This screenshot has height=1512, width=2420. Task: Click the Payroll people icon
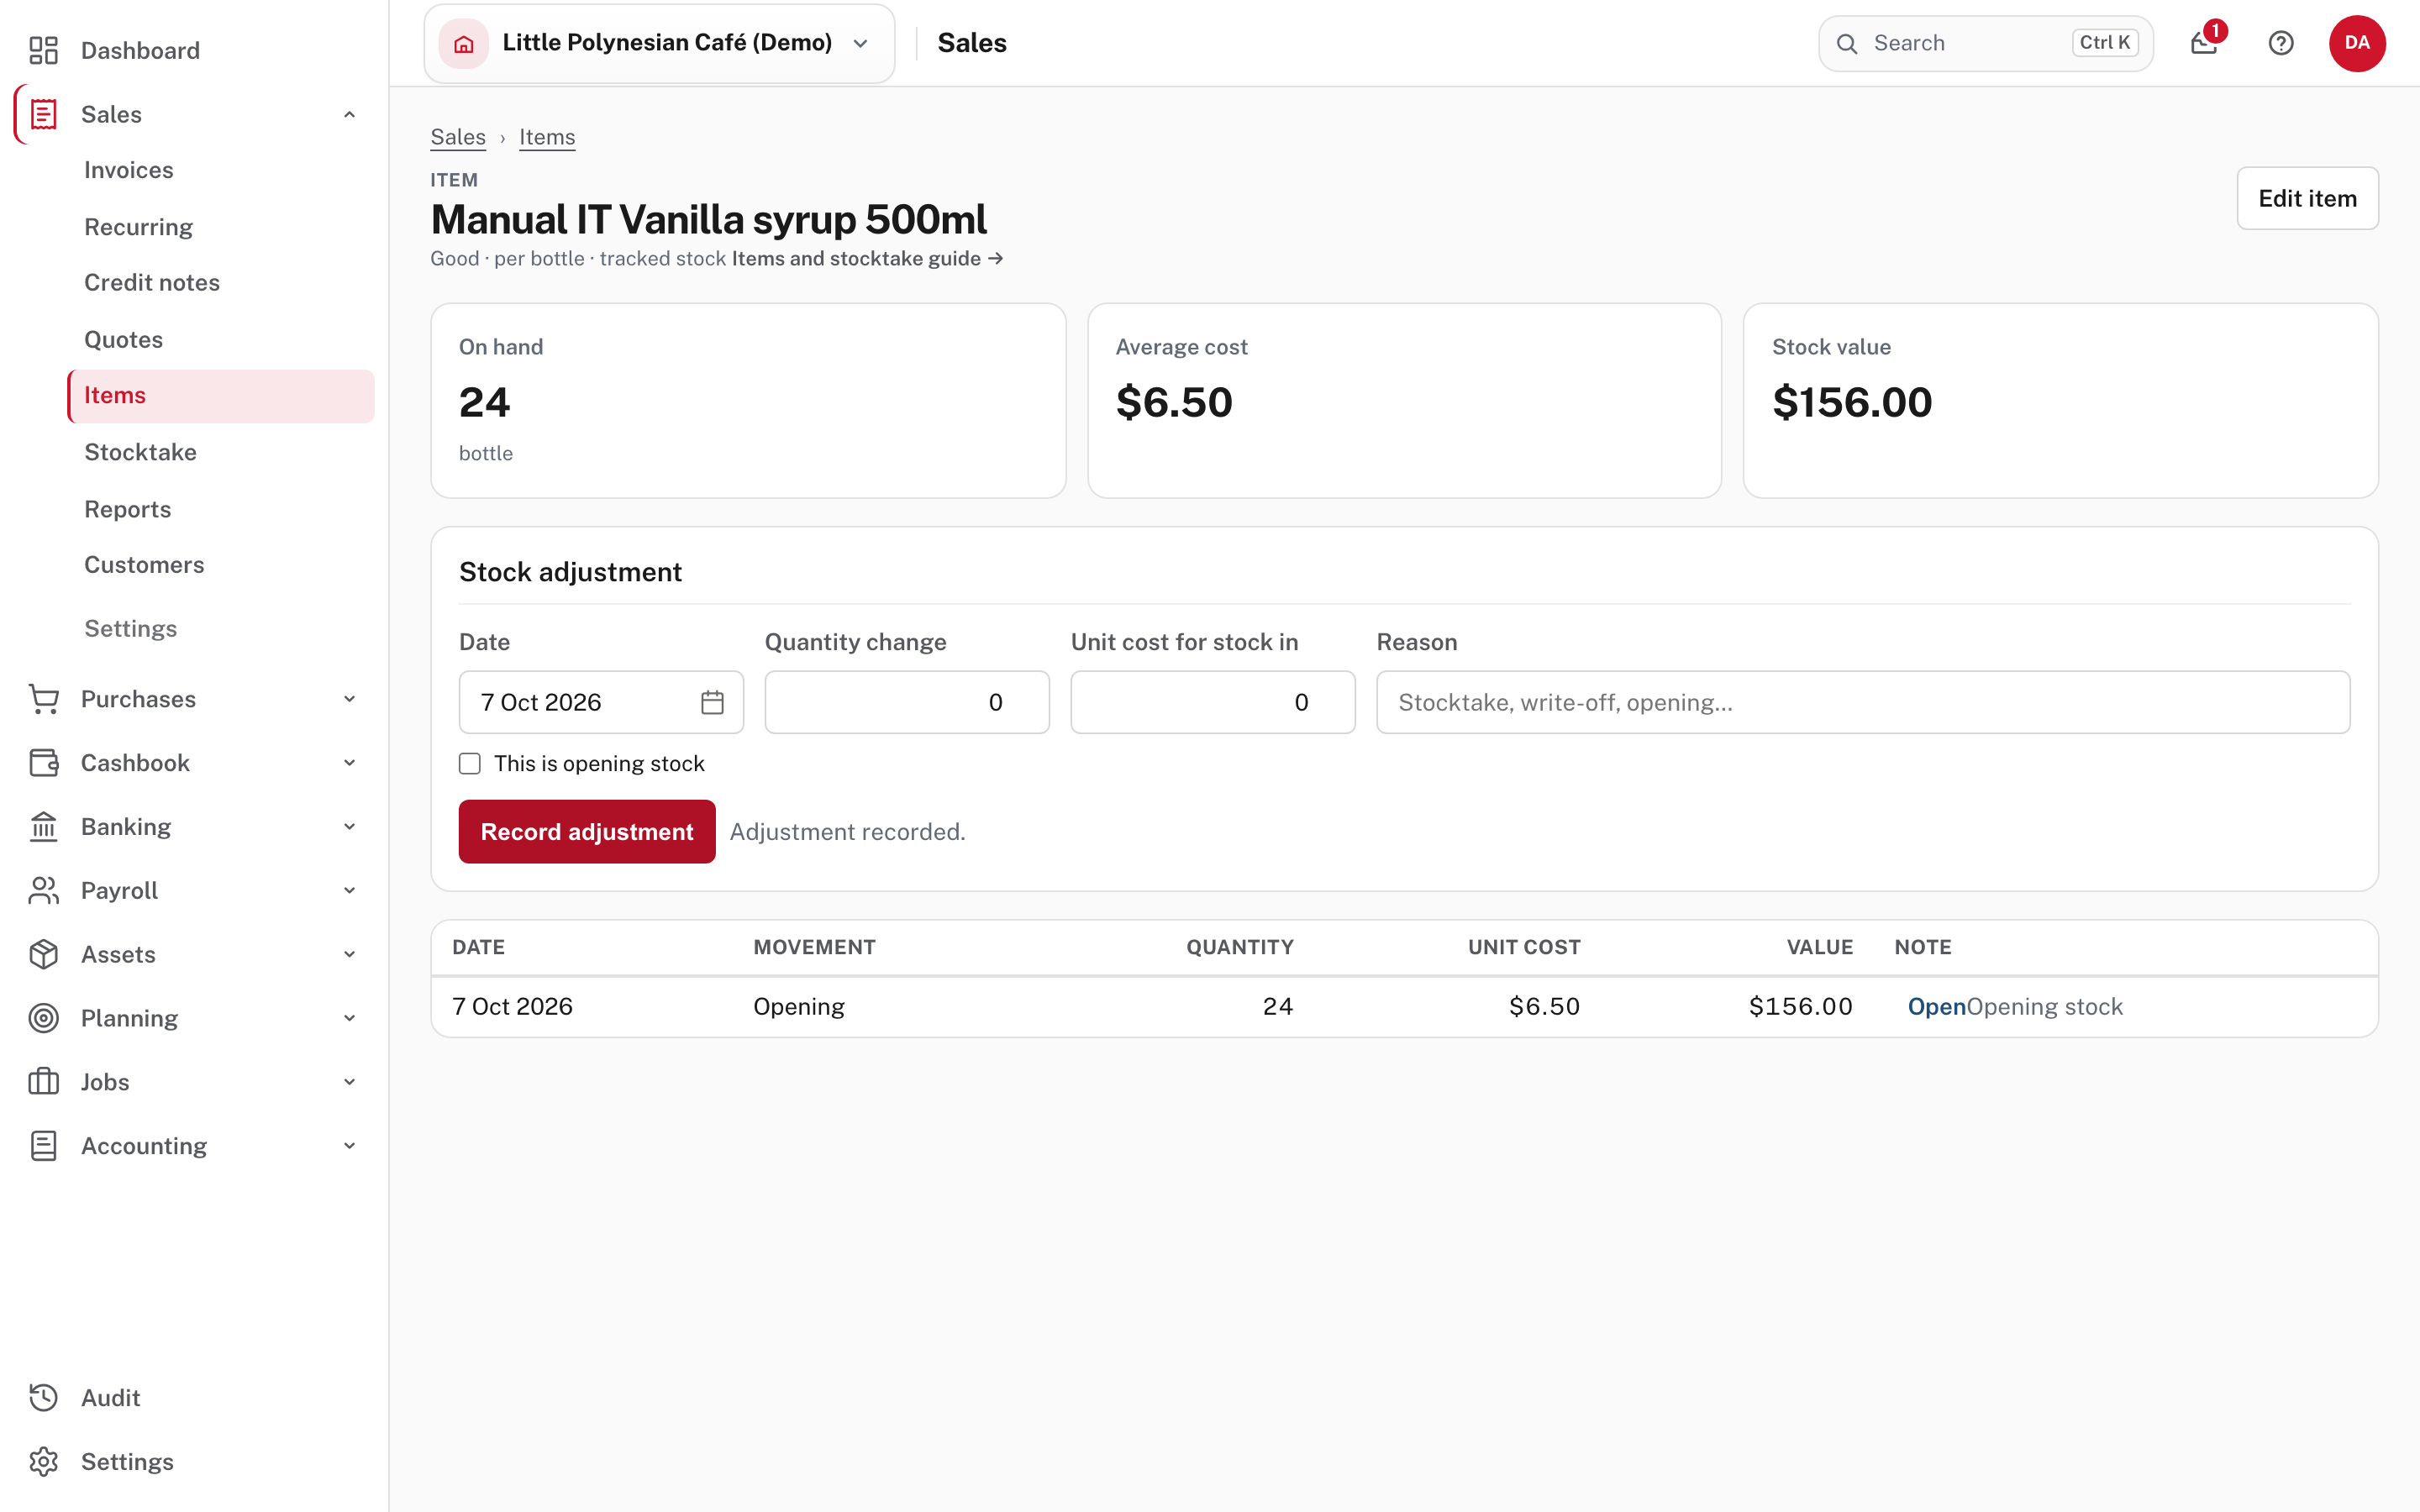[x=43, y=890]
